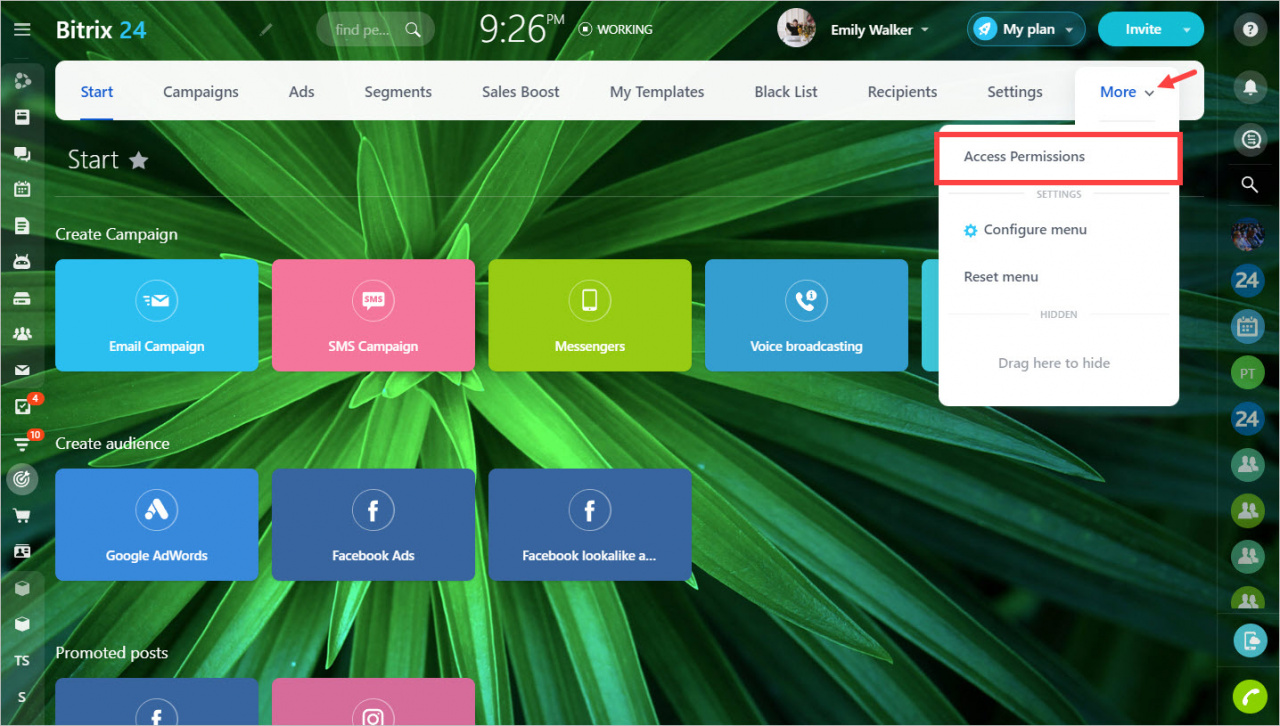The image size is (1280, 726).
Task: Open the Invite button dropdown arrow
Action: click(1187, 29)
